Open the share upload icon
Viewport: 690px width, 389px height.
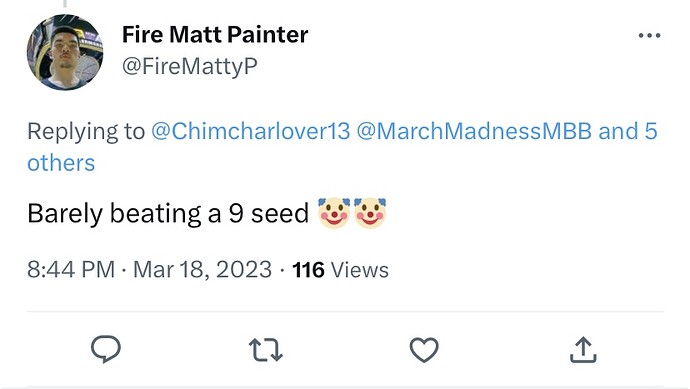tap(583, 349)
